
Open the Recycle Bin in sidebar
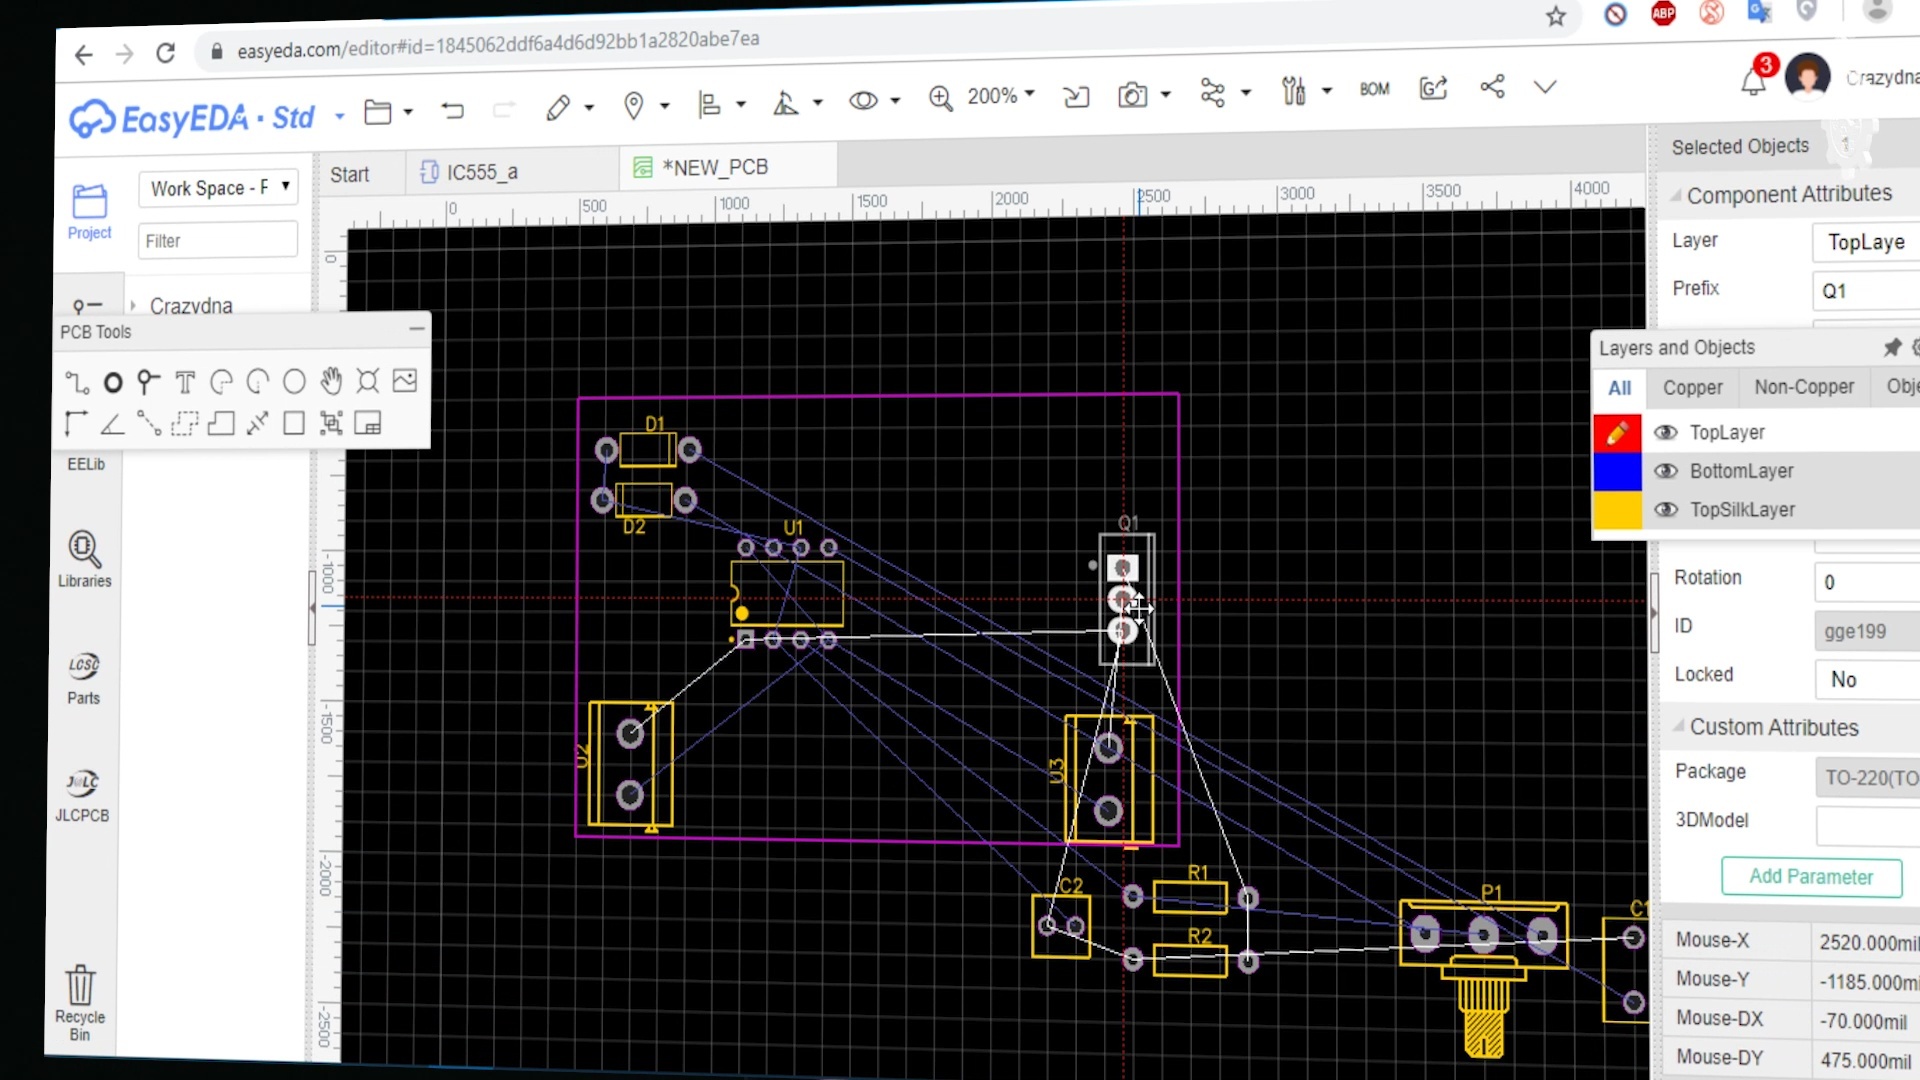click(x=80, y=1001)
